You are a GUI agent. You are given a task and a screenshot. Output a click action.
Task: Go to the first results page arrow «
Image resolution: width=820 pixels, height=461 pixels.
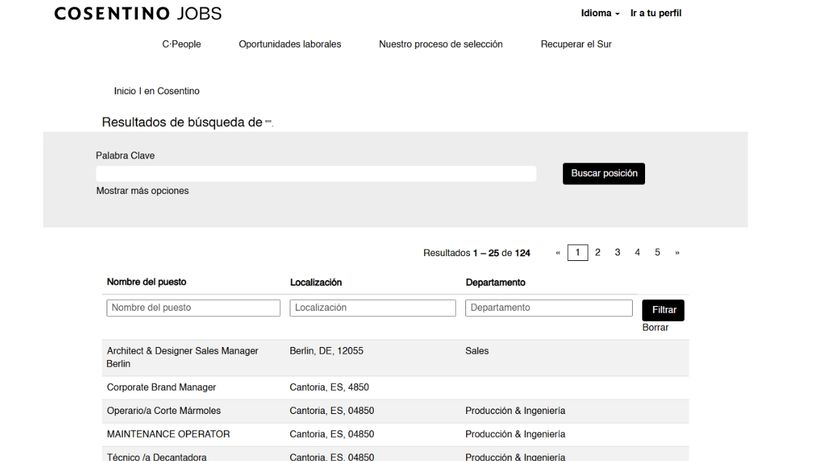click(557, 253)
